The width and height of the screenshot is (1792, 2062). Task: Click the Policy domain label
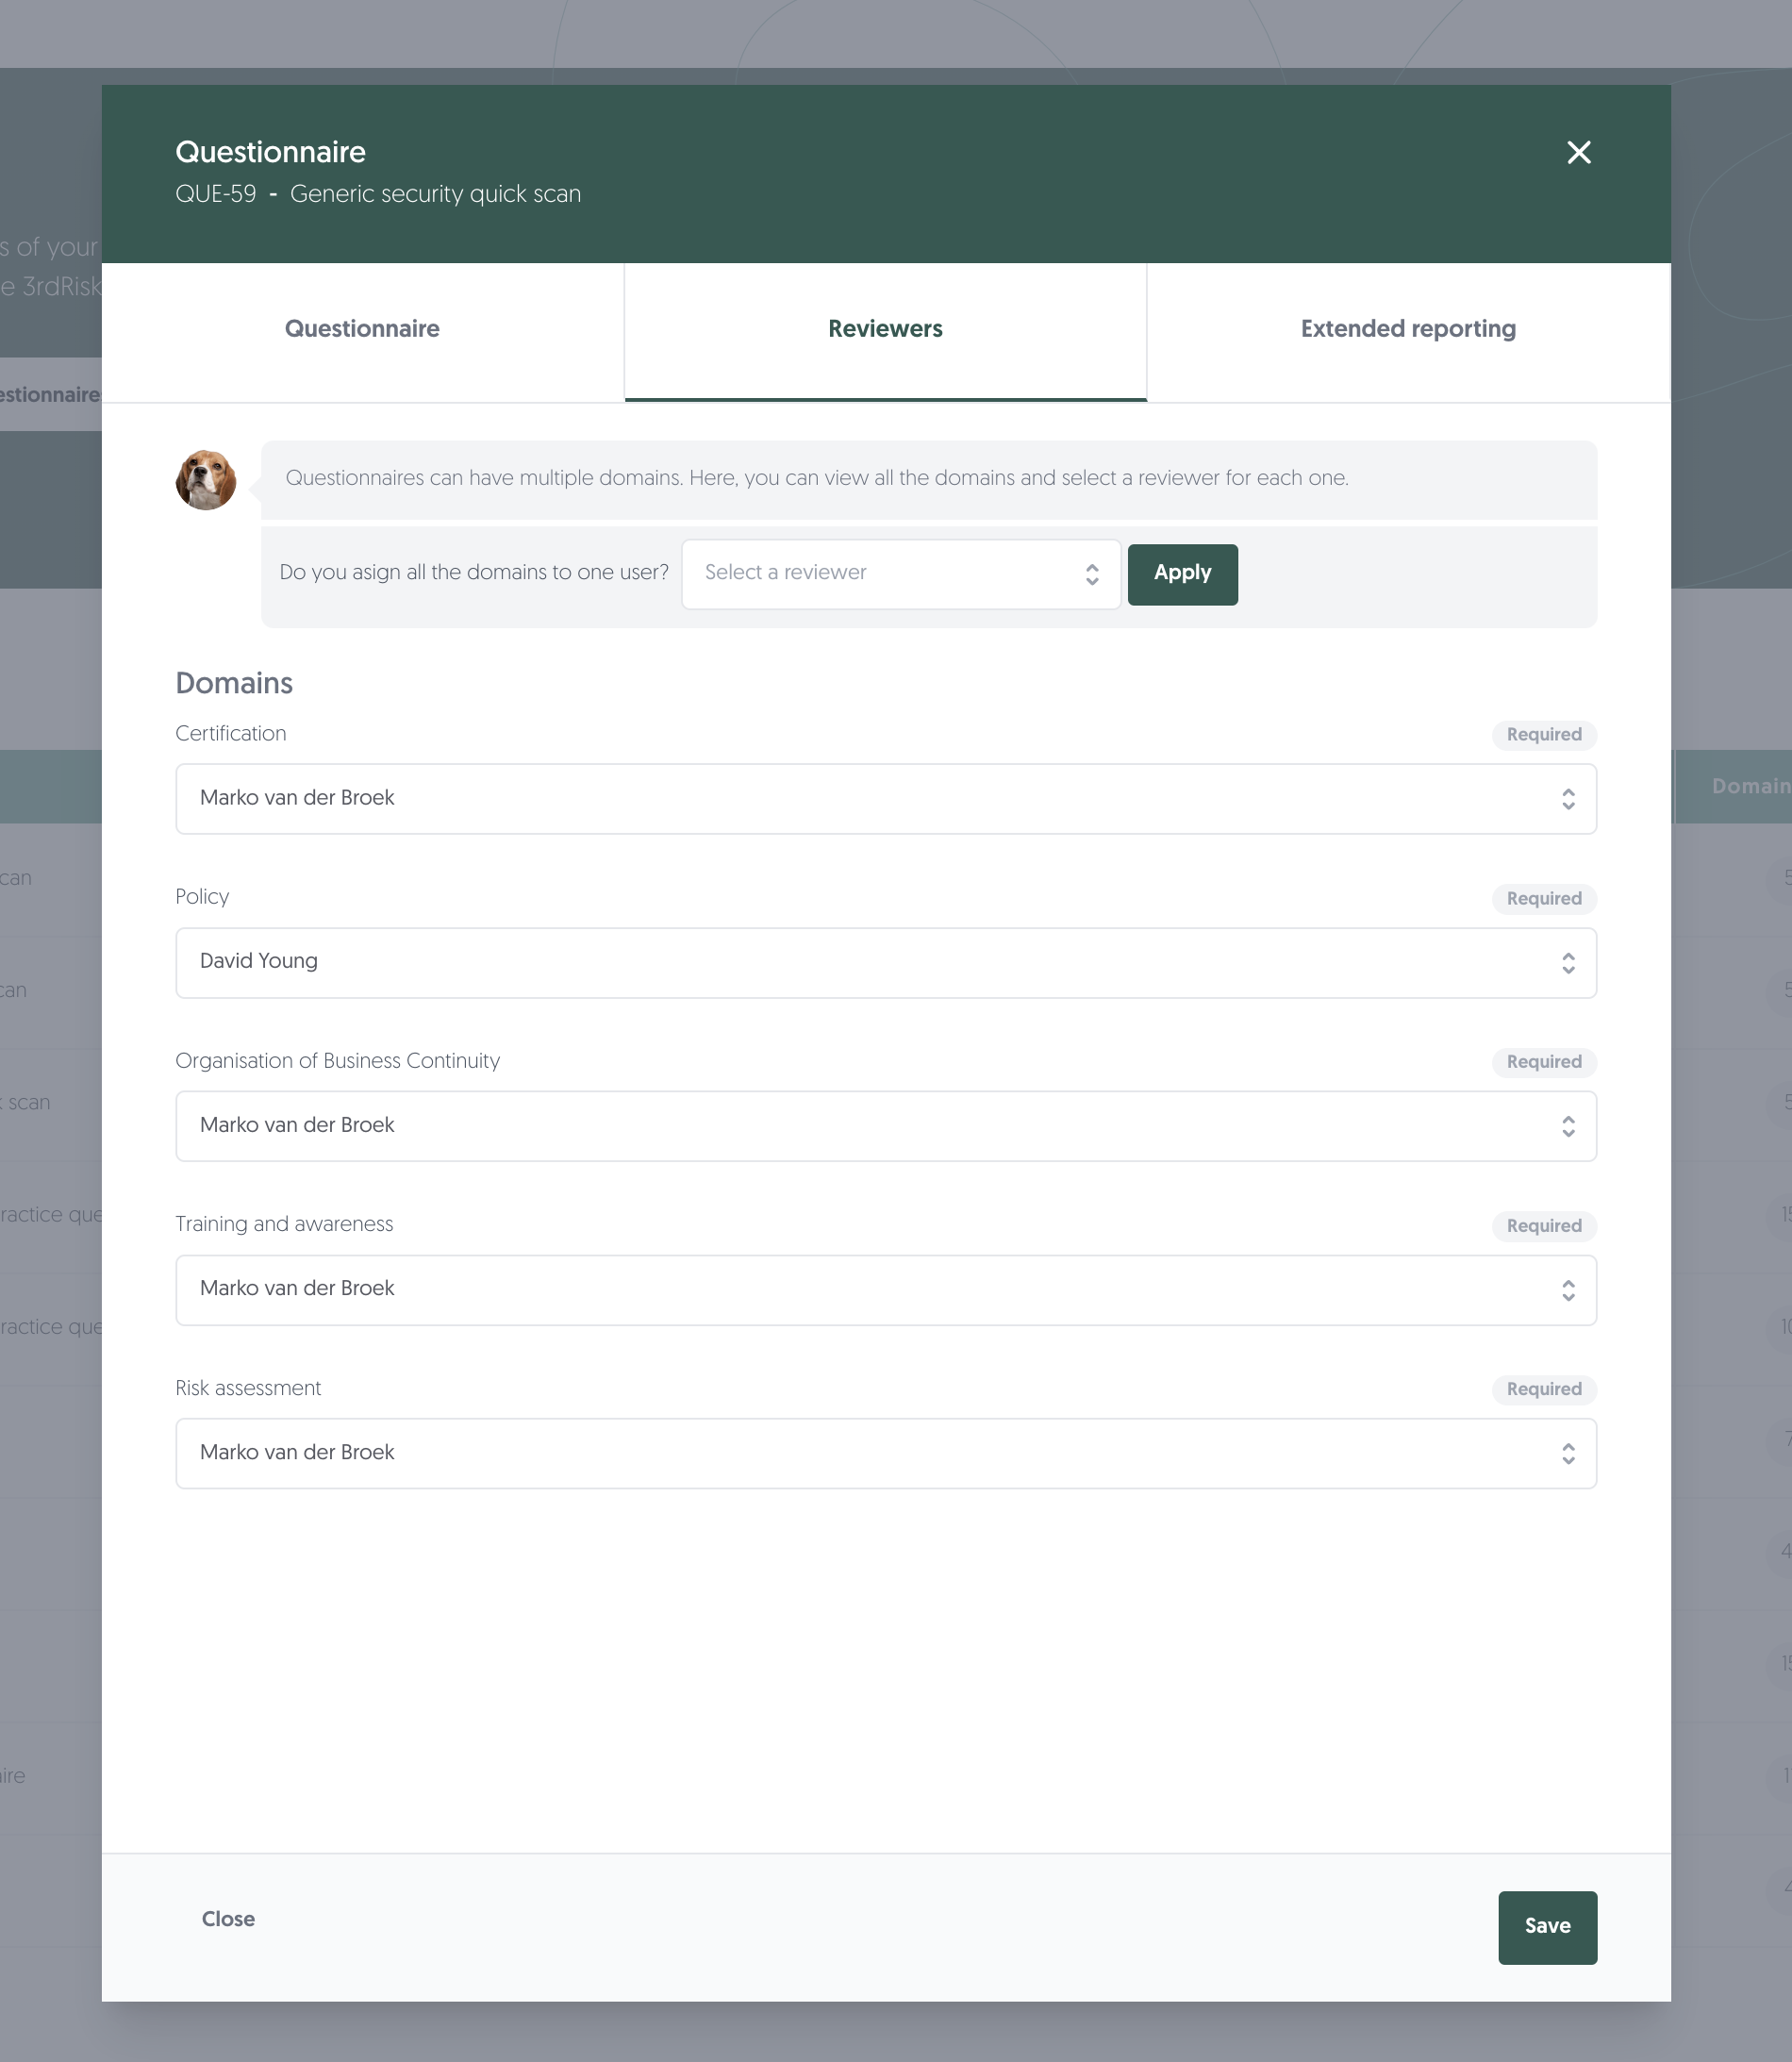(202, 897)
